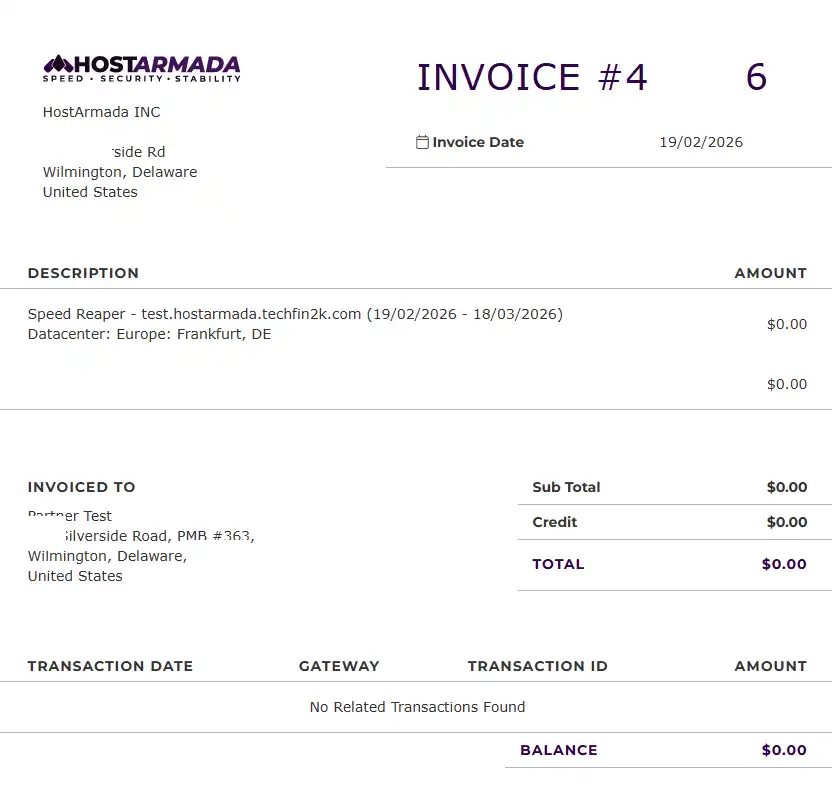Click the Sub Total label

pos(566,487)
